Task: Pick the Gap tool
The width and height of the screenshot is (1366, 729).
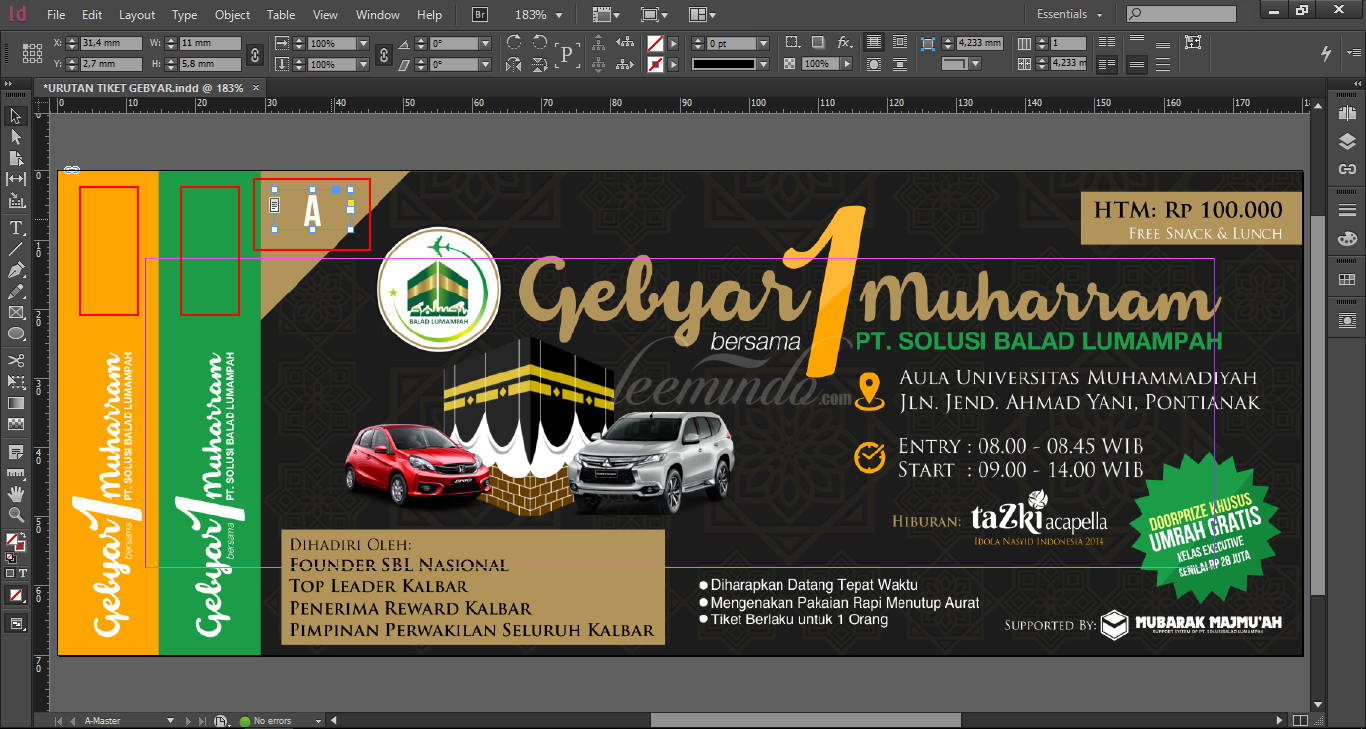Action: coord(16,179)
